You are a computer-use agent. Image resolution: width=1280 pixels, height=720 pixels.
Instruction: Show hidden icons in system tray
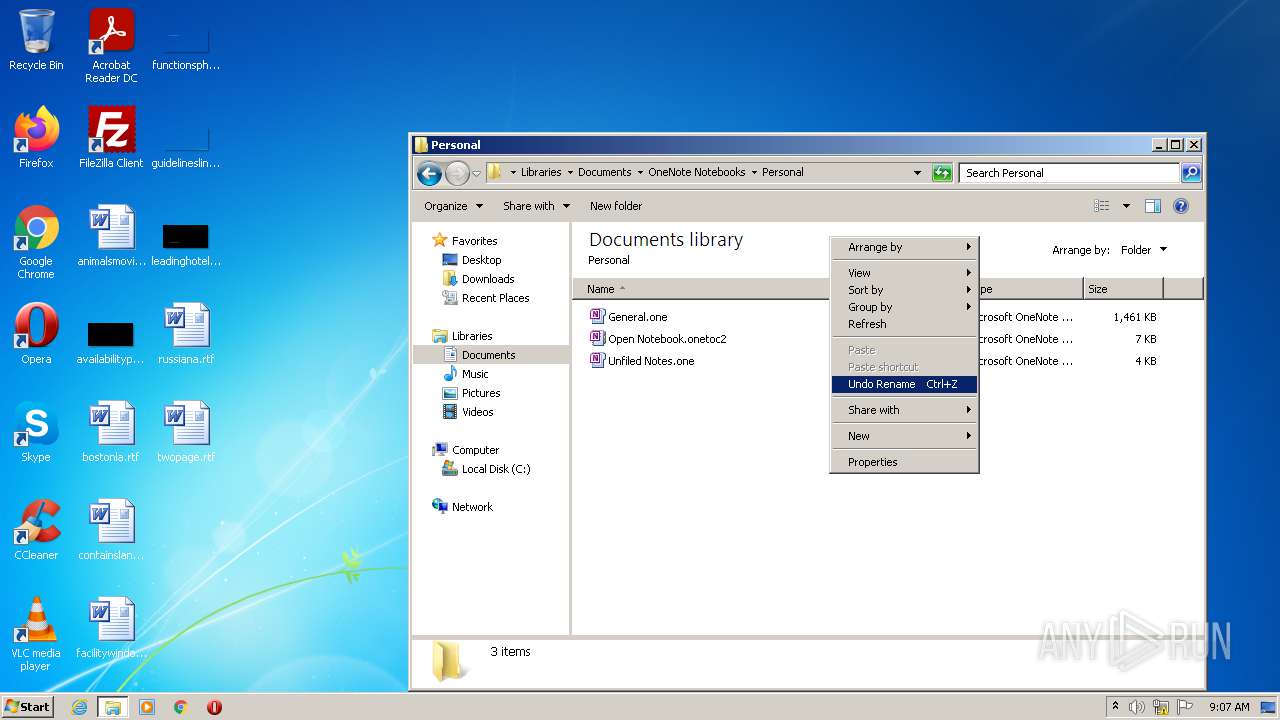pos(1115,707)
